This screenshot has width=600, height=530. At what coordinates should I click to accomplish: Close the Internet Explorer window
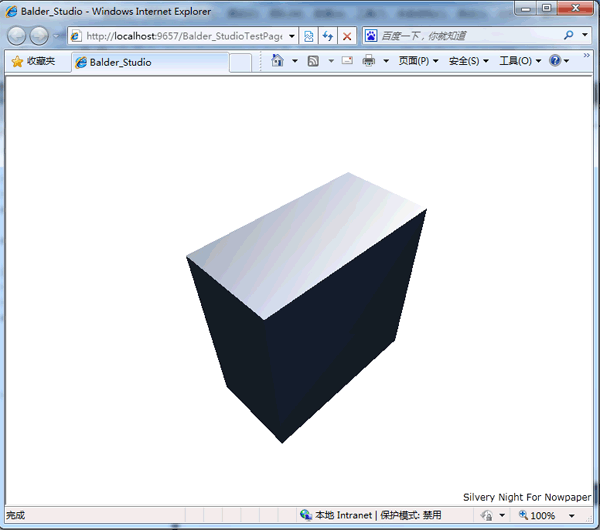(x=576, y=8)
